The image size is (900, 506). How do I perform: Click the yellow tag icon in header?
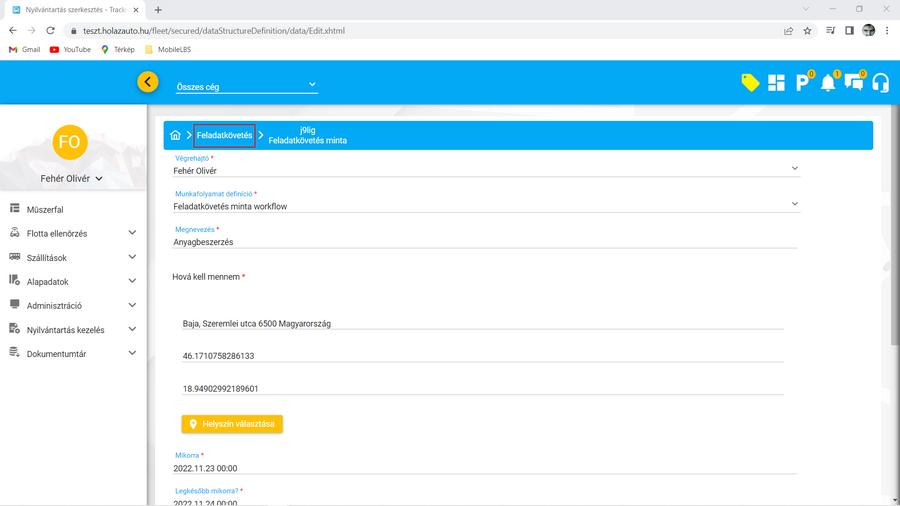point(750,83)
